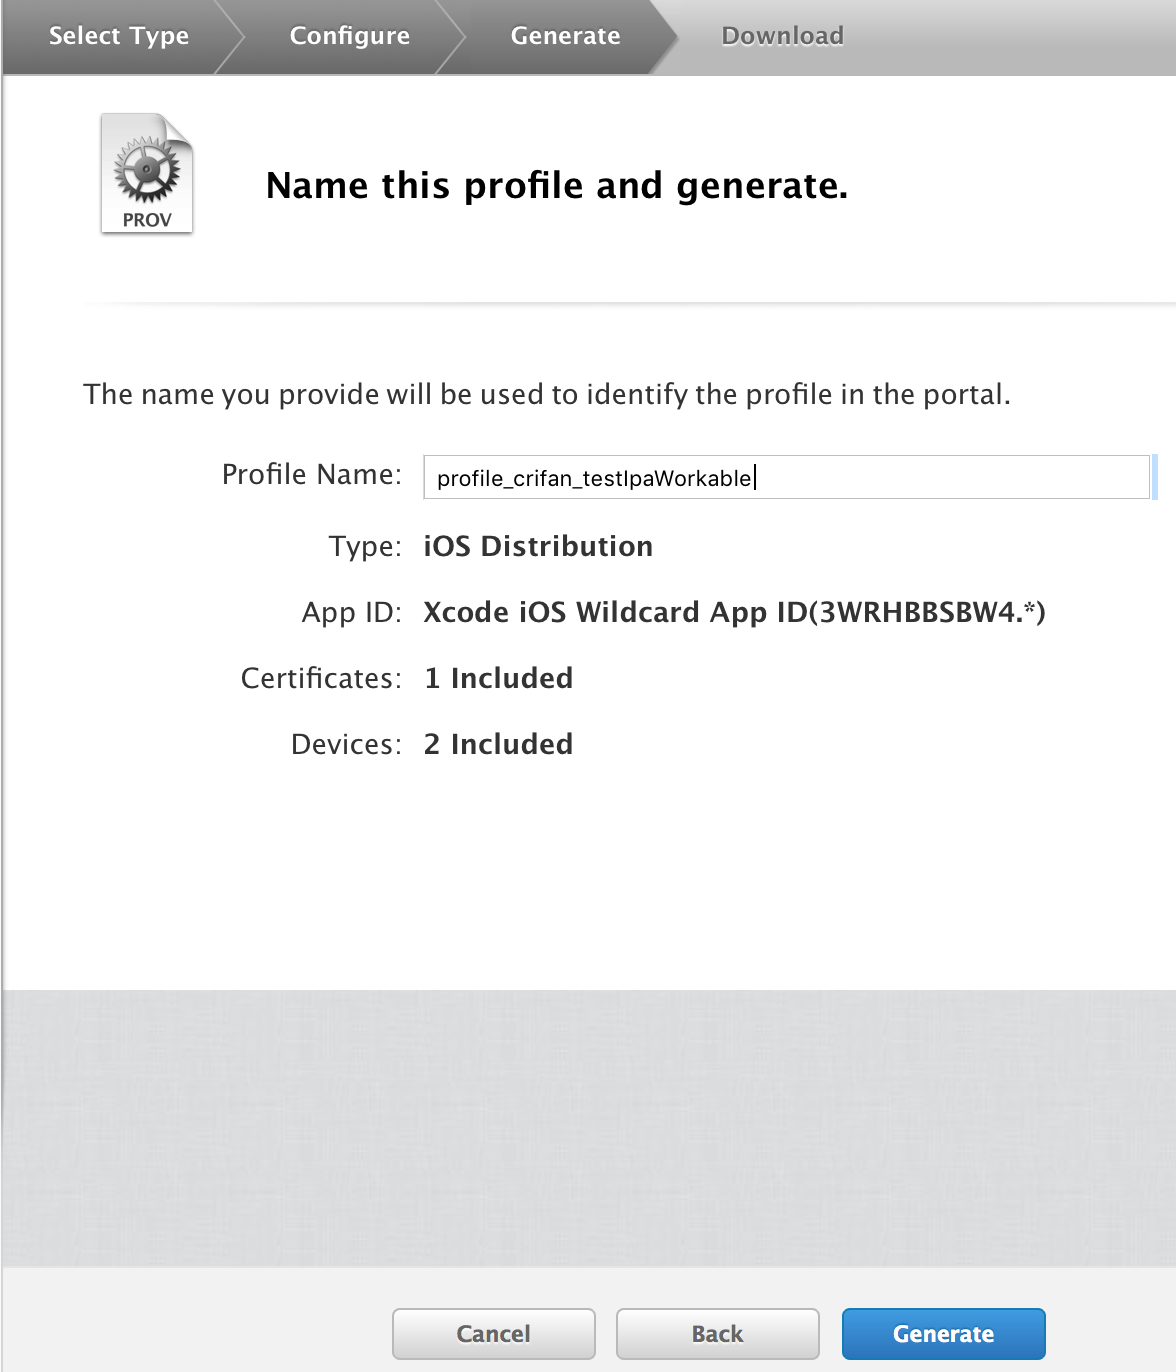Click the Back button
The height and width of the screenshot is (1372, 1176).
[717, 1334]
